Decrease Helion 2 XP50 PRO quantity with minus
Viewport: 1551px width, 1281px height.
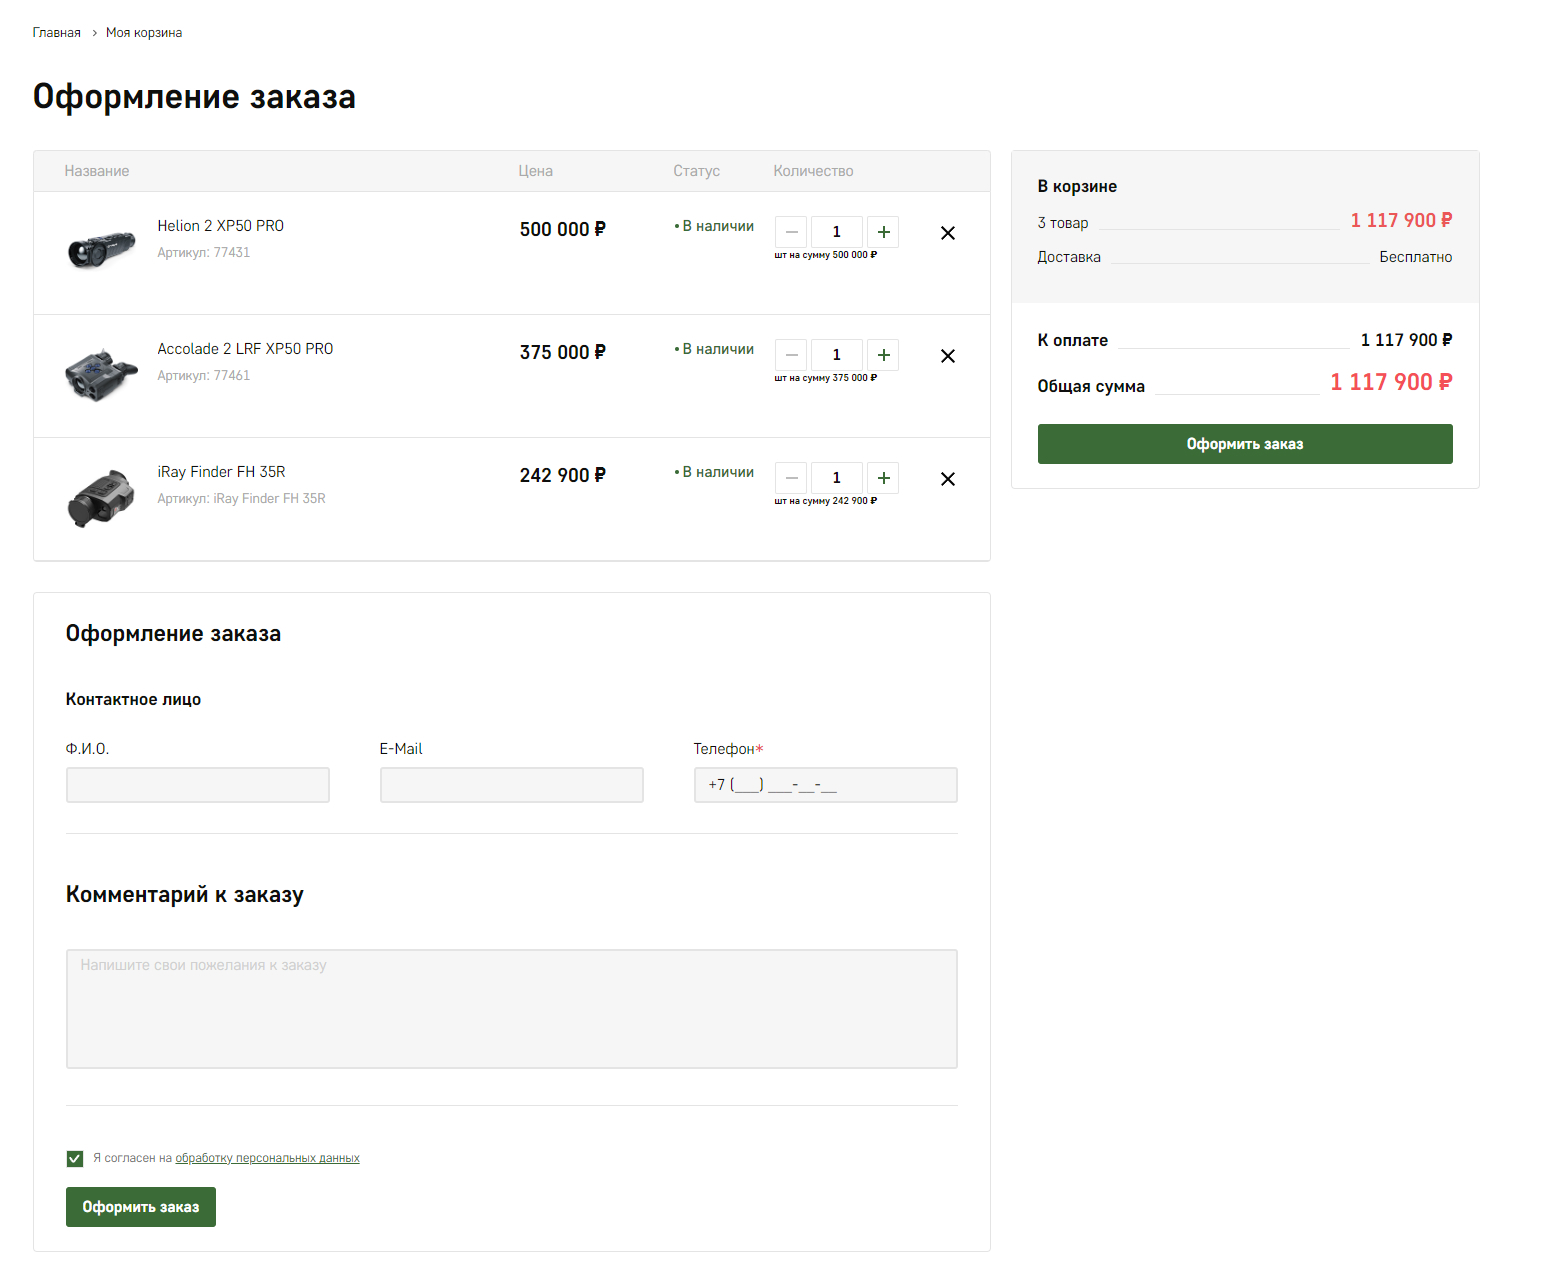pyautogui.click(x=791, y=232)
